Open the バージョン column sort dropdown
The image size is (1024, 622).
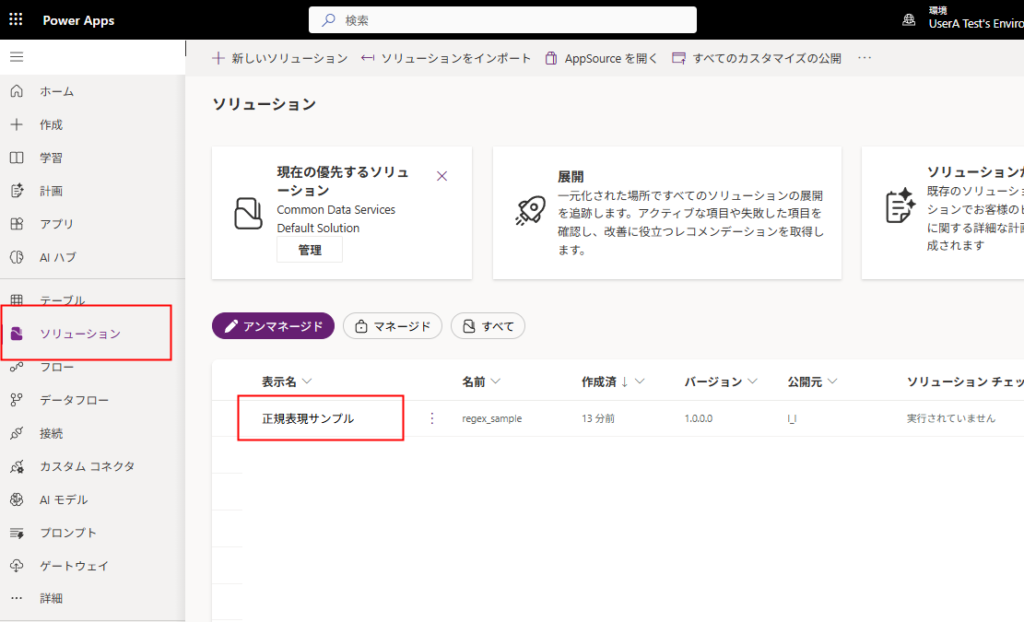coord(752,382)
